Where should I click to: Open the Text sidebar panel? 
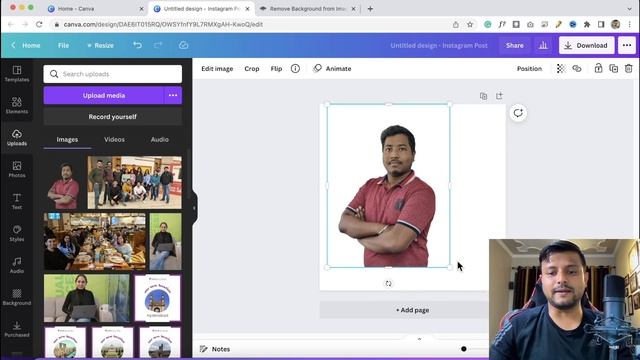(17, 201)
